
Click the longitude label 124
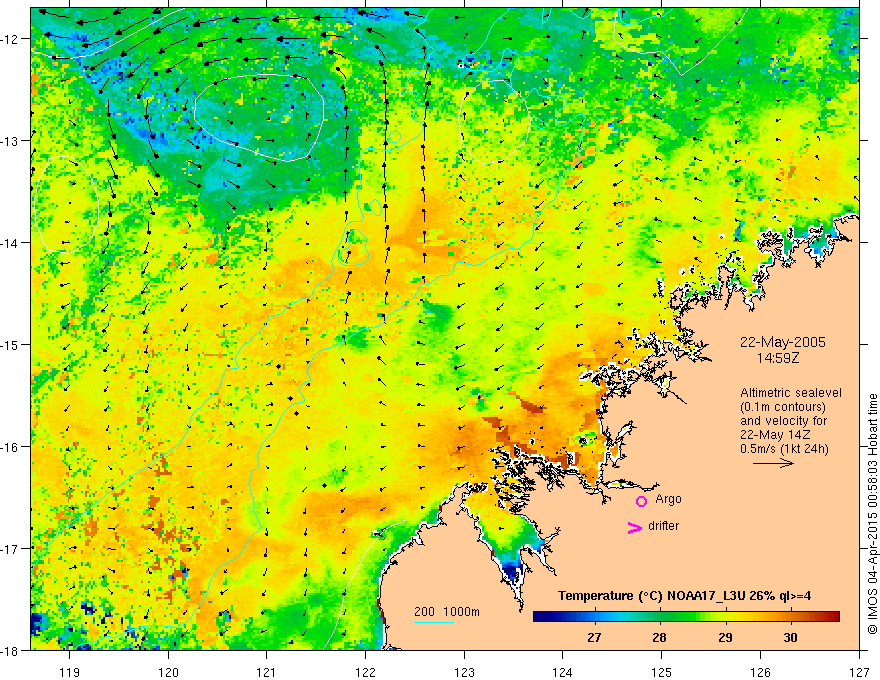563,672
